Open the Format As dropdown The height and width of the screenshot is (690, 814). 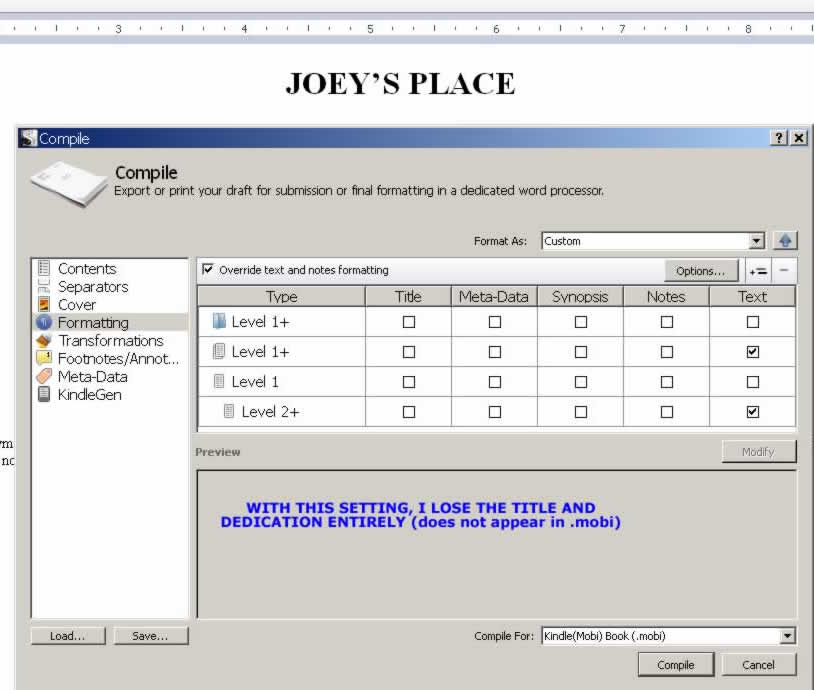point(756,241)
